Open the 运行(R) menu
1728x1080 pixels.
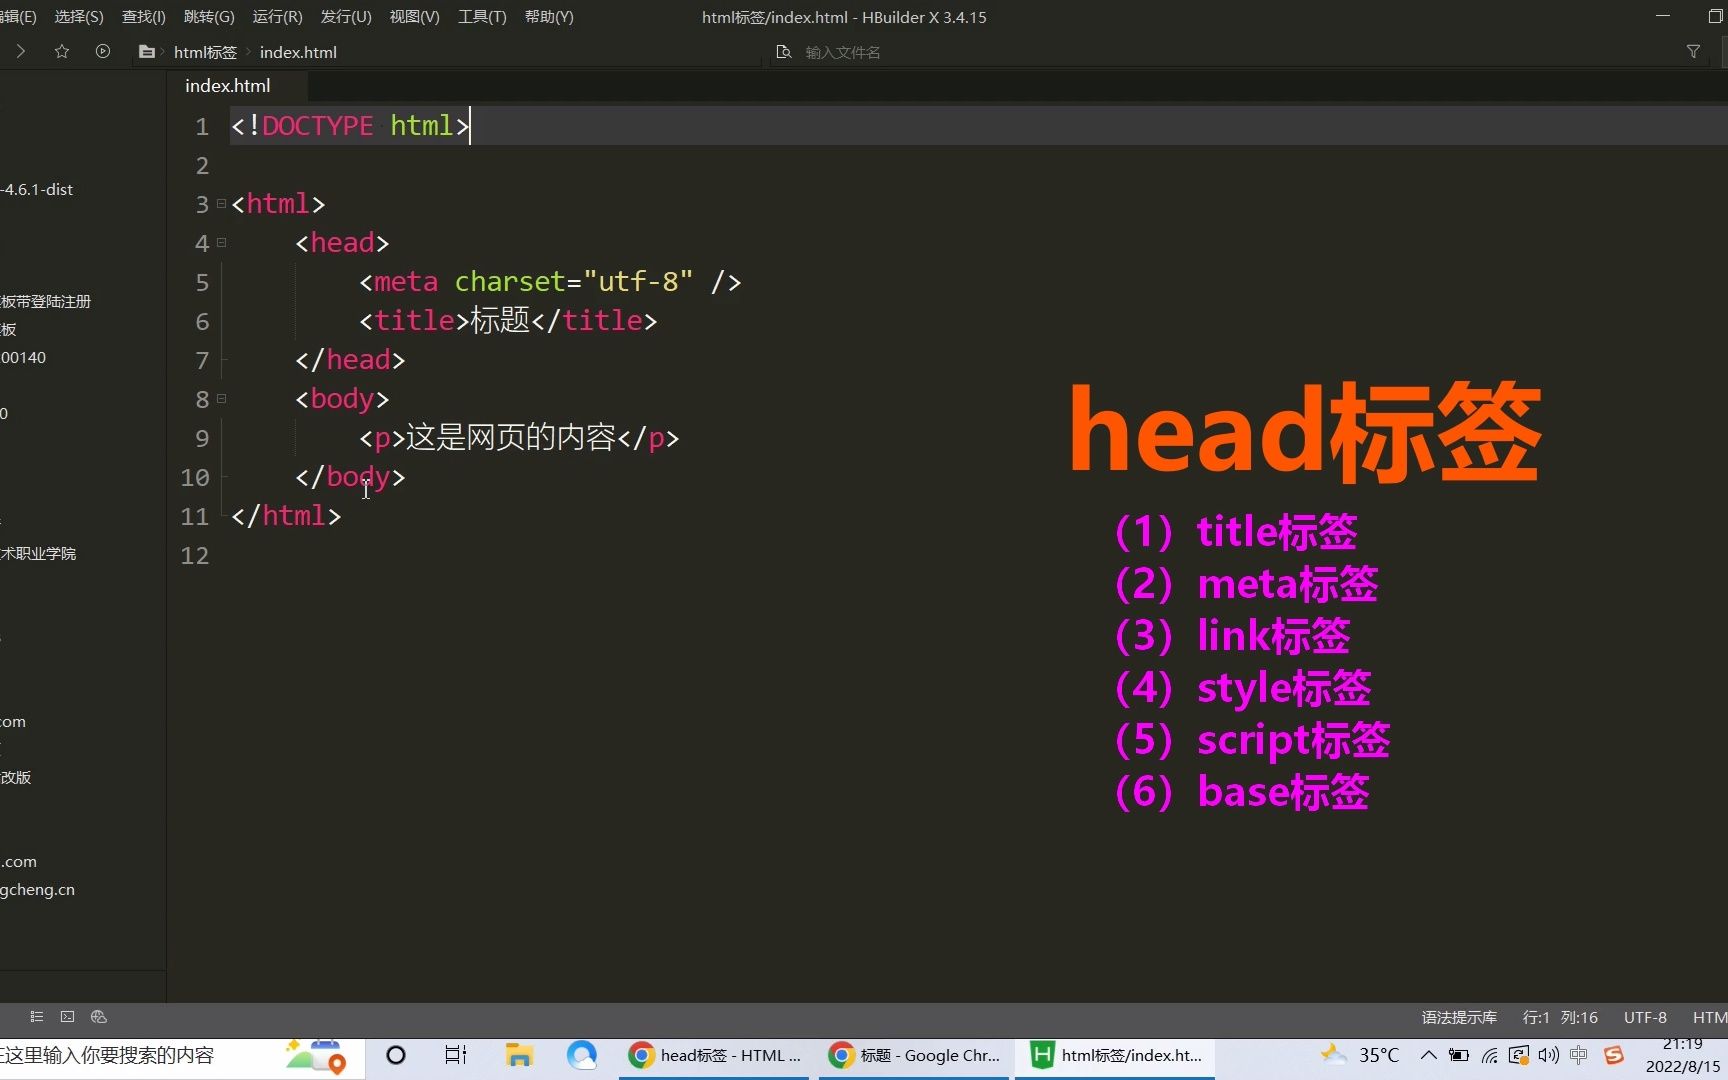click(277, 17)
